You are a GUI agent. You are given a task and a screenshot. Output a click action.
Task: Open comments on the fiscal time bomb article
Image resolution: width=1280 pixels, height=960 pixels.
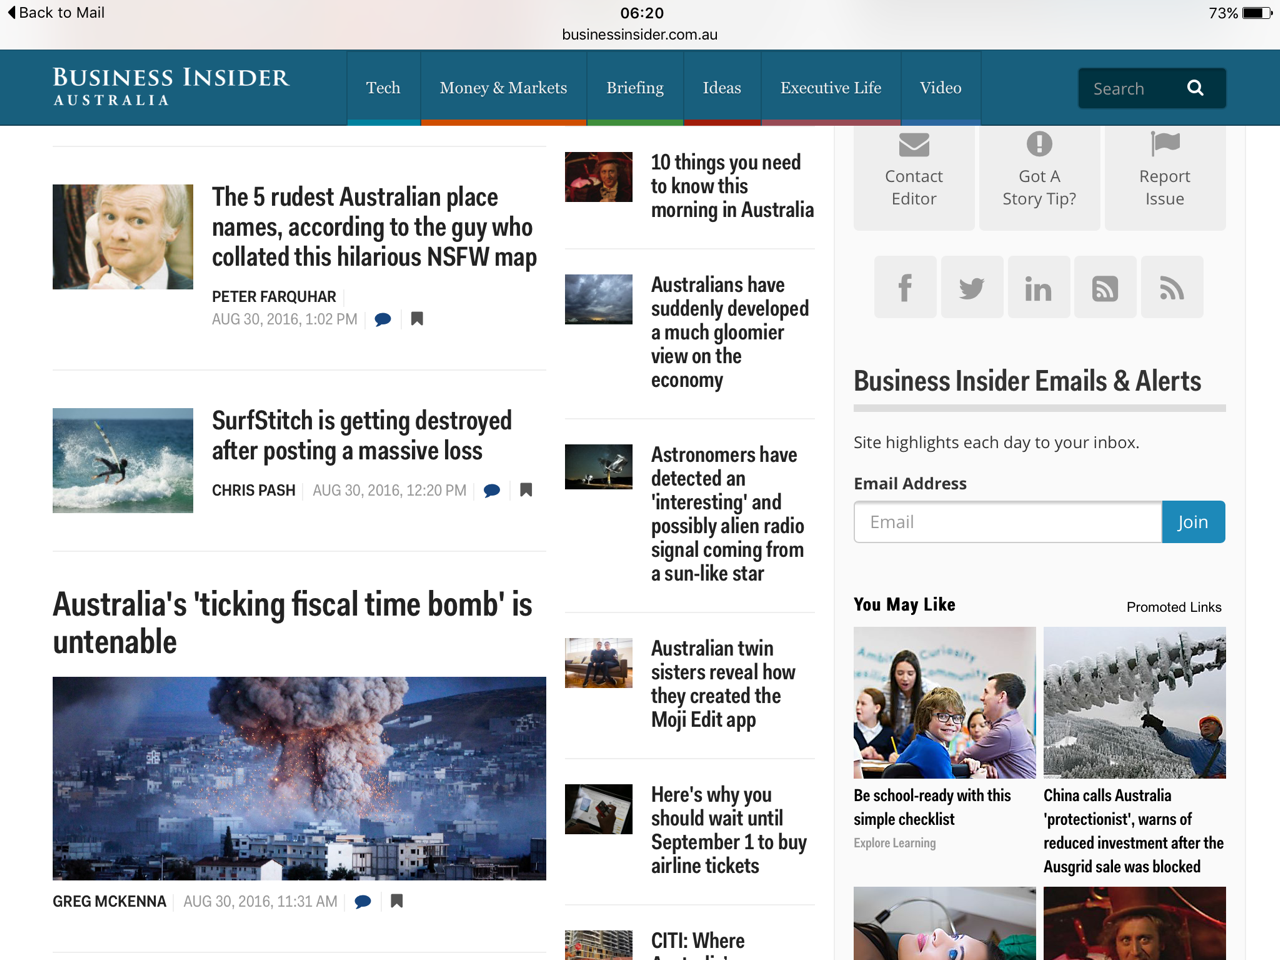click(363, 902)
